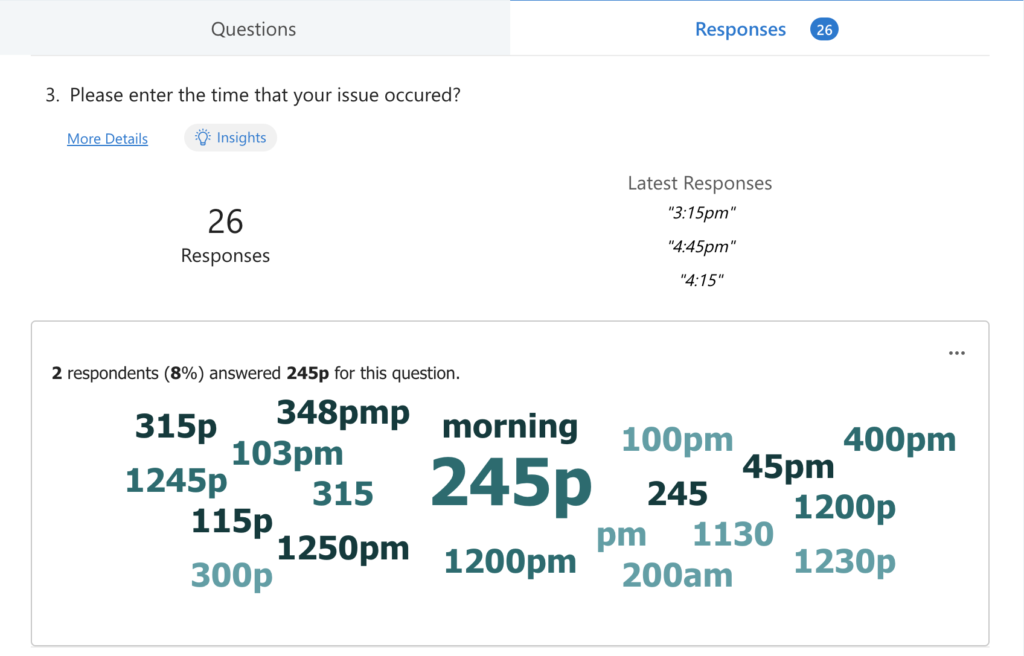The width and height of the screenshot is (1024, 656).
Task: Click the word morning in cloud
Action: coord(510,427)
